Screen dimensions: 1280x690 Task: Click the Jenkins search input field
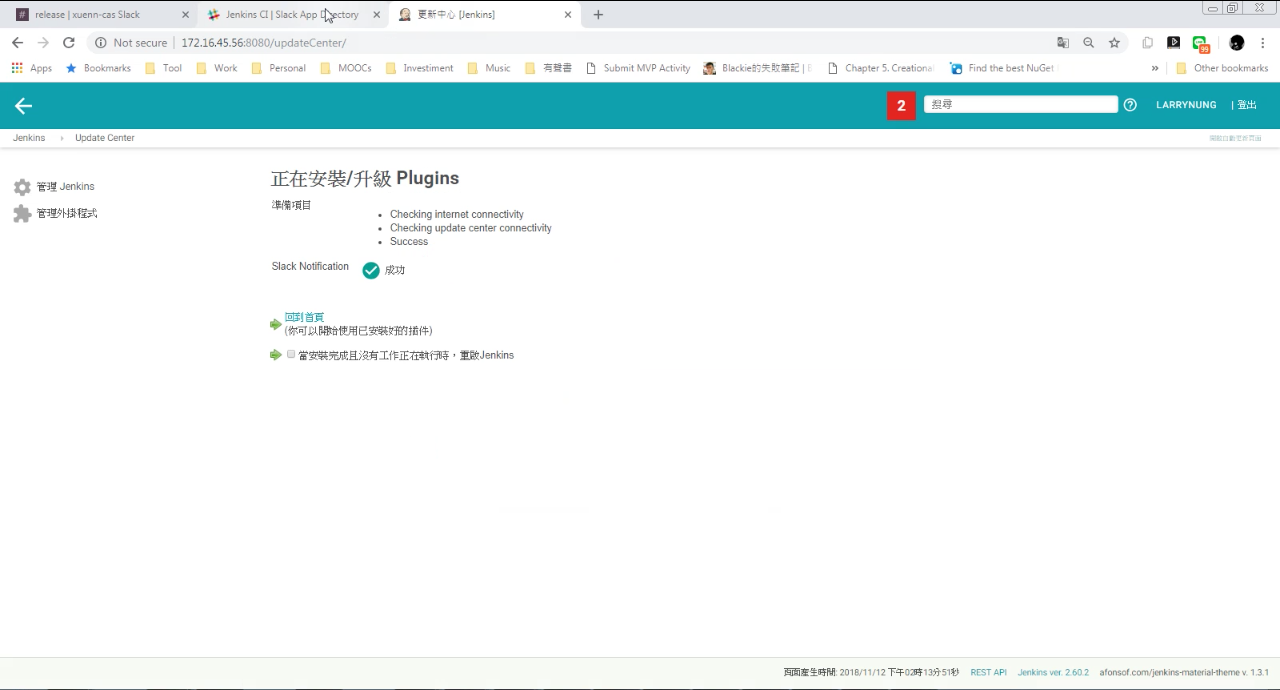coord(1020,105)
